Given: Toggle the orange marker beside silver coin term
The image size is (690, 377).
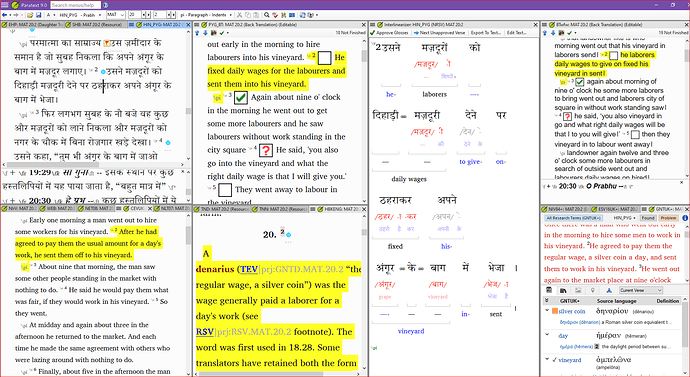Looking at the screenshot, I should point(555,311).
